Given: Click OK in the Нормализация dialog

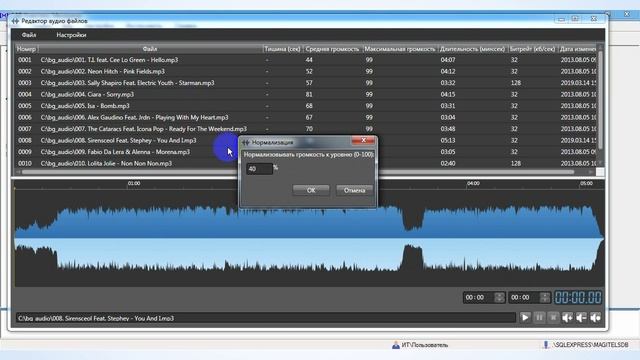Looking at the screenshot, I should click(x=311, y=190).
